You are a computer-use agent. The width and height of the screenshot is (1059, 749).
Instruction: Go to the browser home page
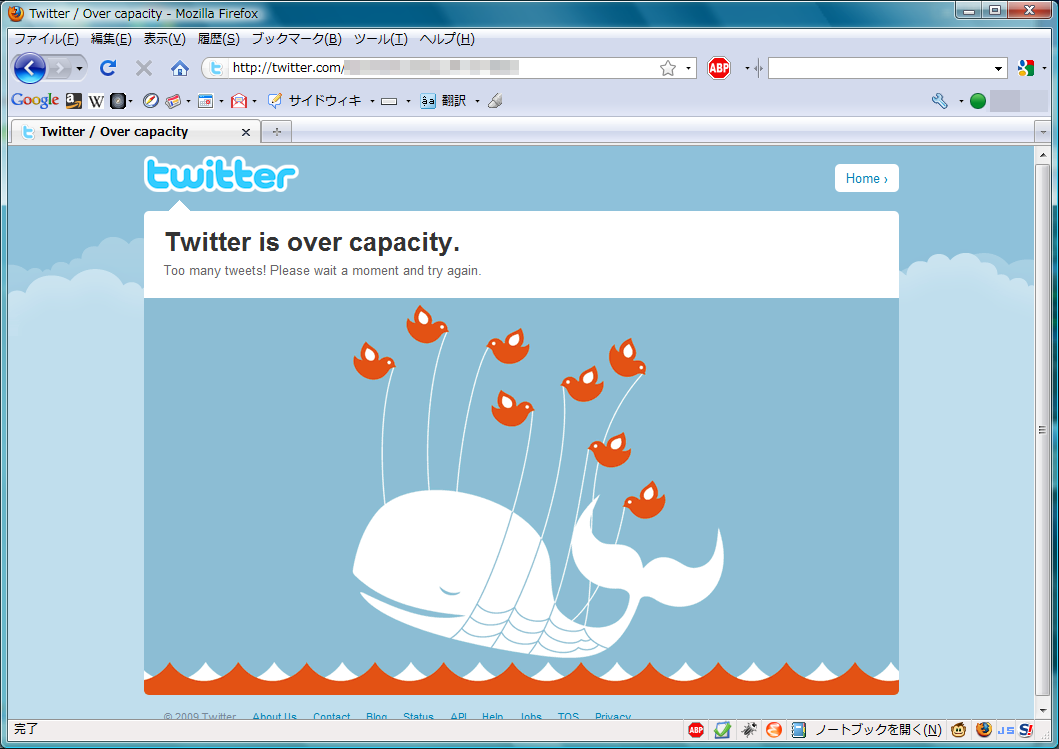[180, 68]
